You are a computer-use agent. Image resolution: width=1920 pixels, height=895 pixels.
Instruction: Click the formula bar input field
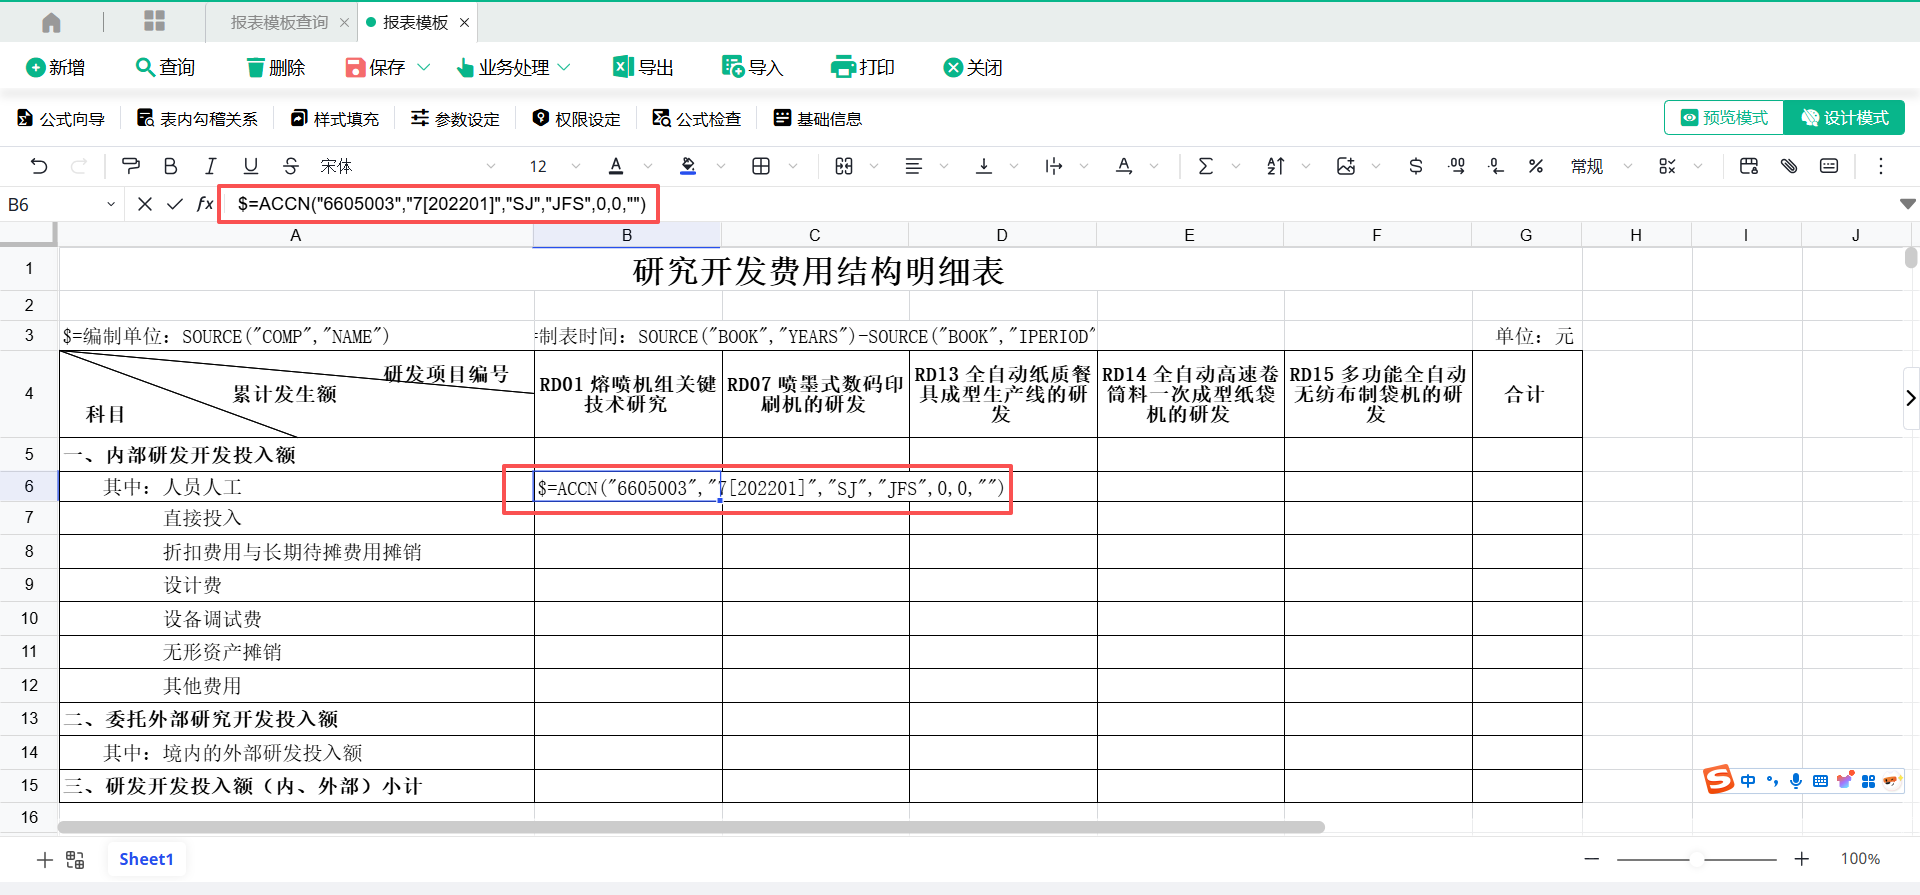(440, 204)
